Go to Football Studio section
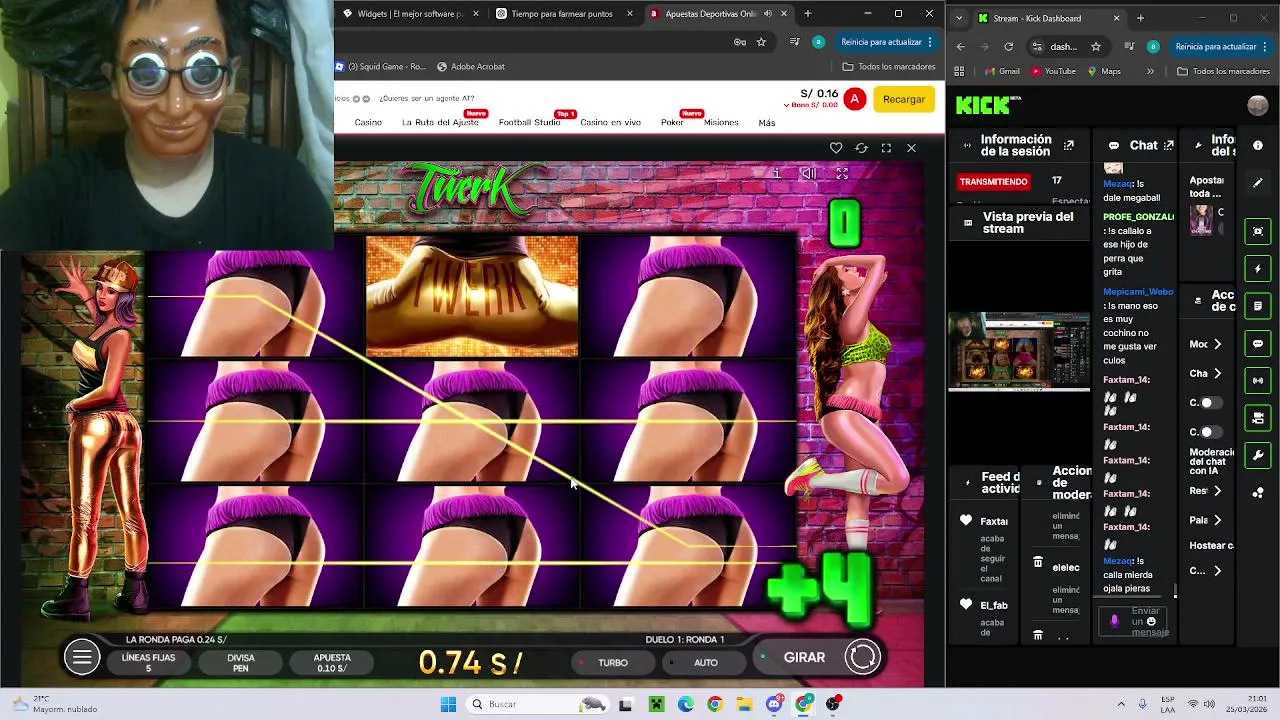Screen dimensions: 1280x720 [x=529, y=122]
